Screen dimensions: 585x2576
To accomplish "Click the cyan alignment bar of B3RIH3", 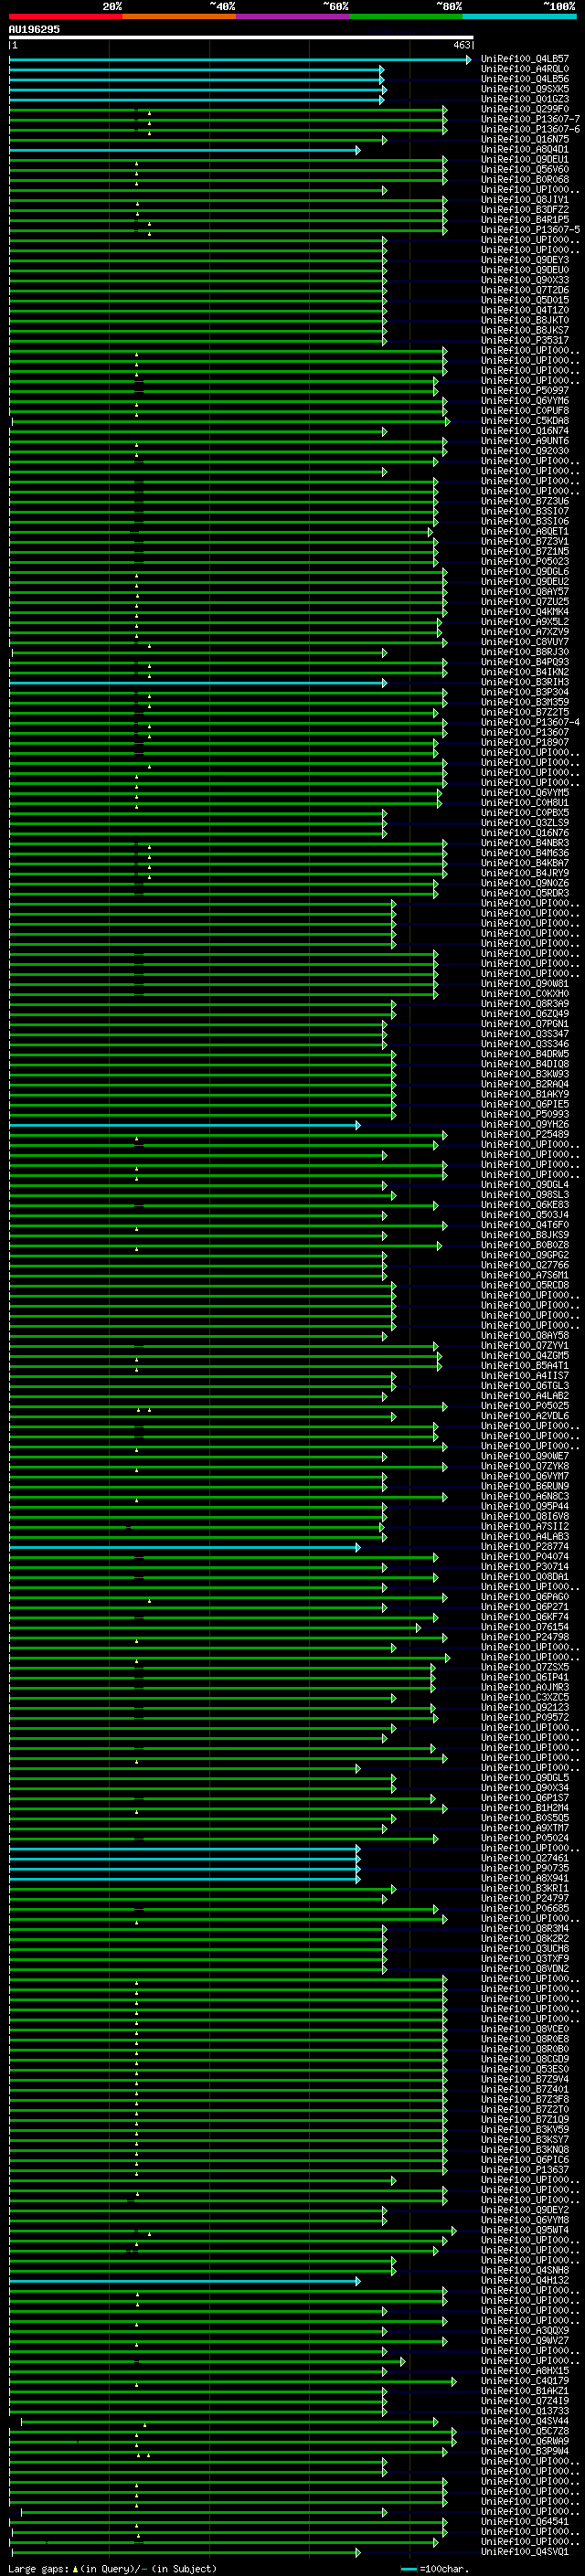I will [x=198, y=683].
